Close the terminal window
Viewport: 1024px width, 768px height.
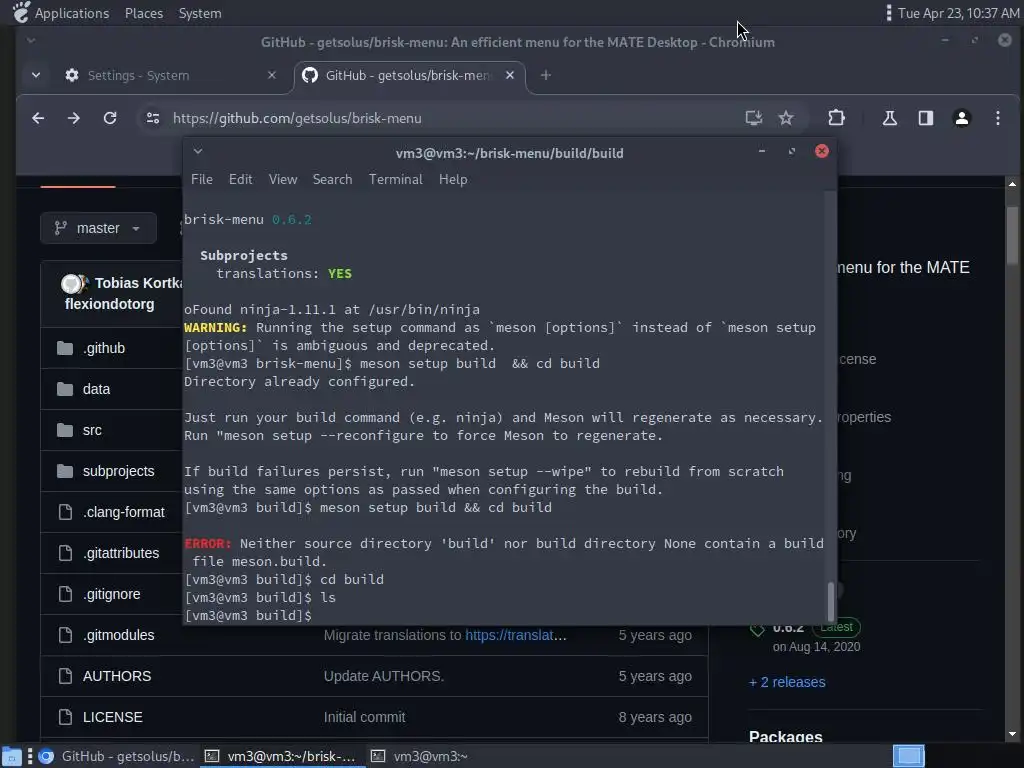[822, 152]
